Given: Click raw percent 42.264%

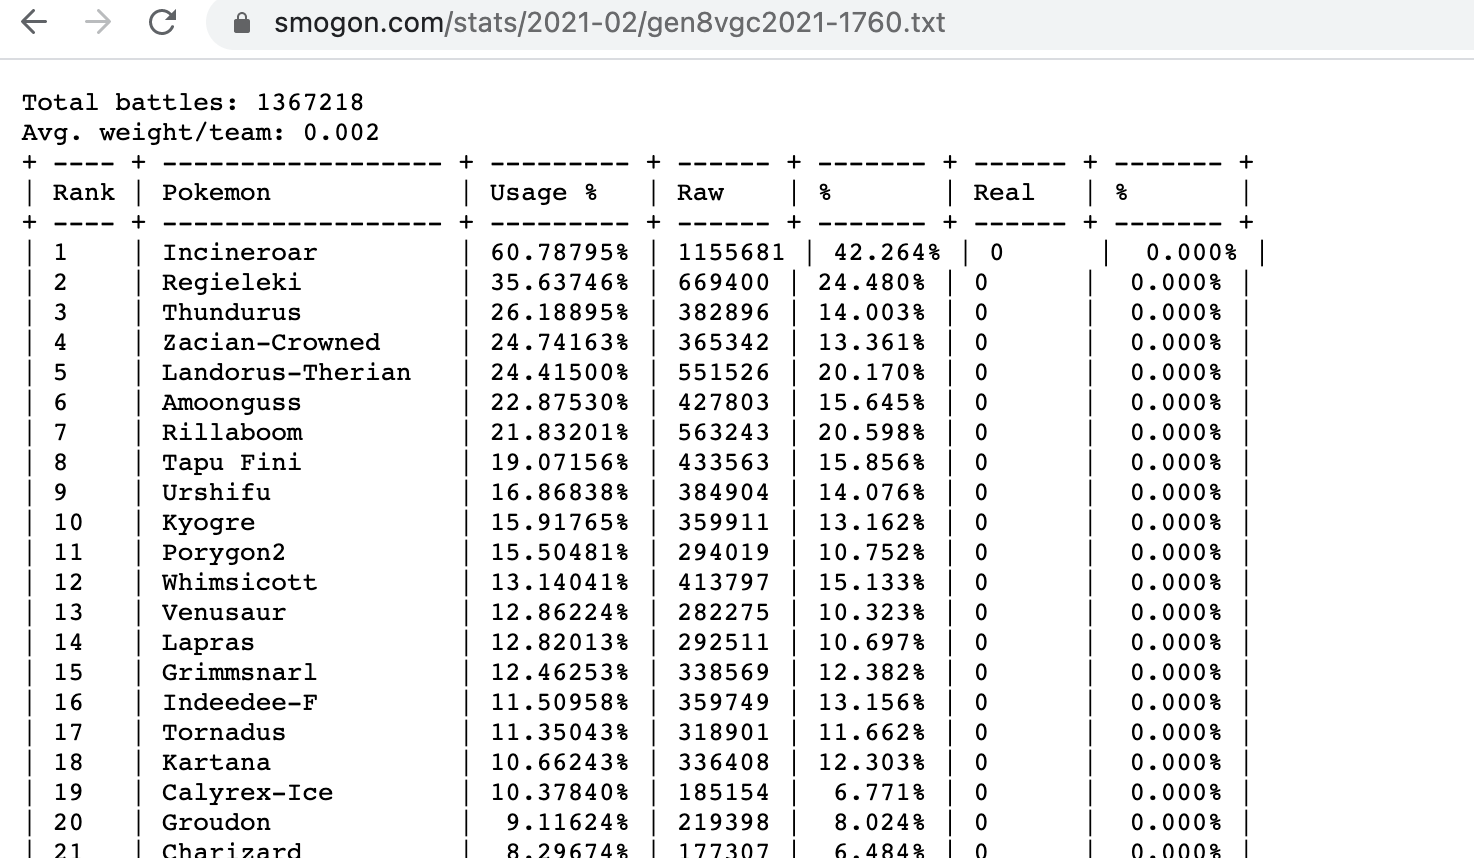Looking at the screenshot, I should (887, 252).
